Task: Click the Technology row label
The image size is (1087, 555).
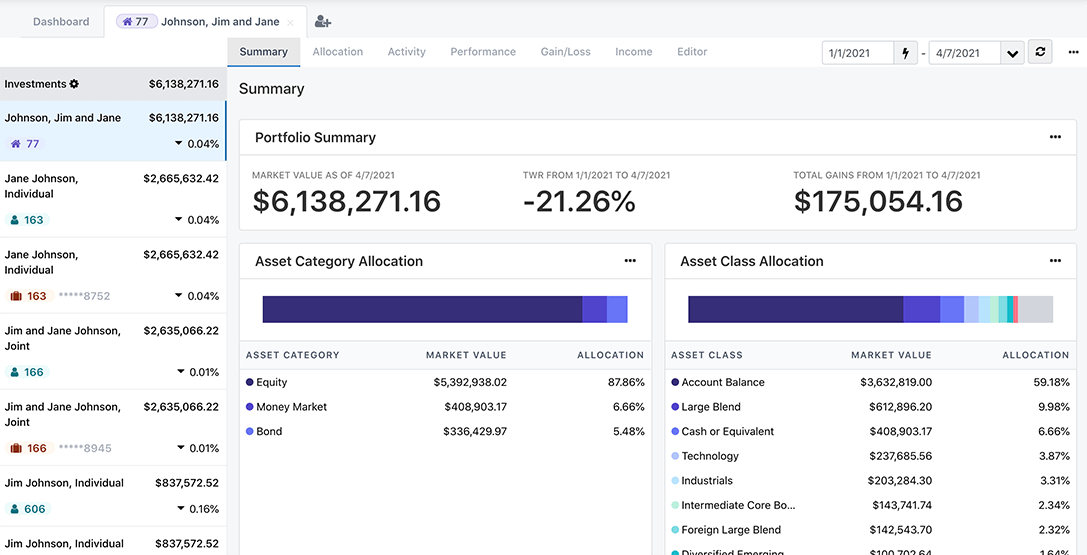Action: [x=710, y=456]
